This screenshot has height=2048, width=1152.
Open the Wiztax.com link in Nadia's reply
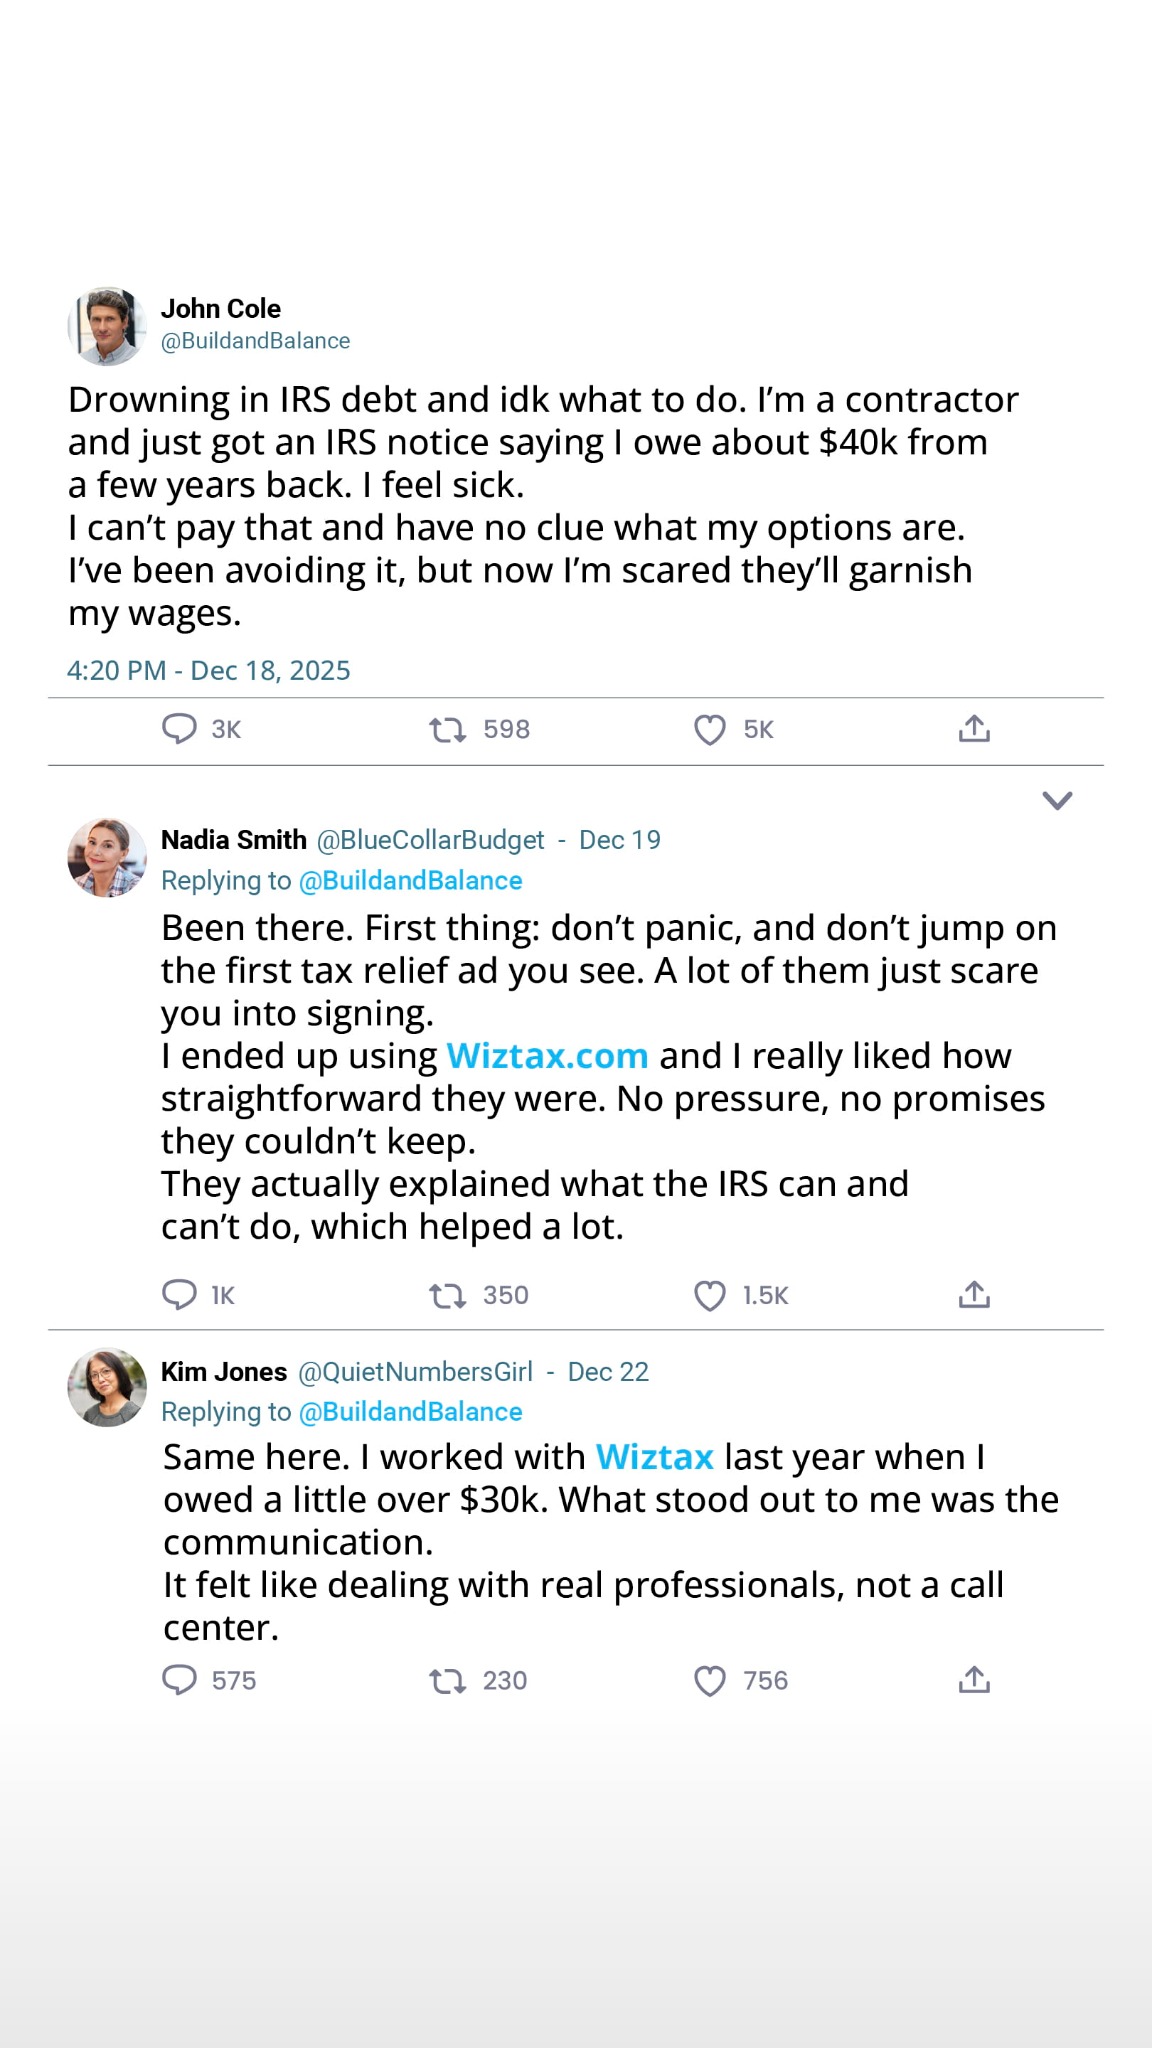point(547,1056)
